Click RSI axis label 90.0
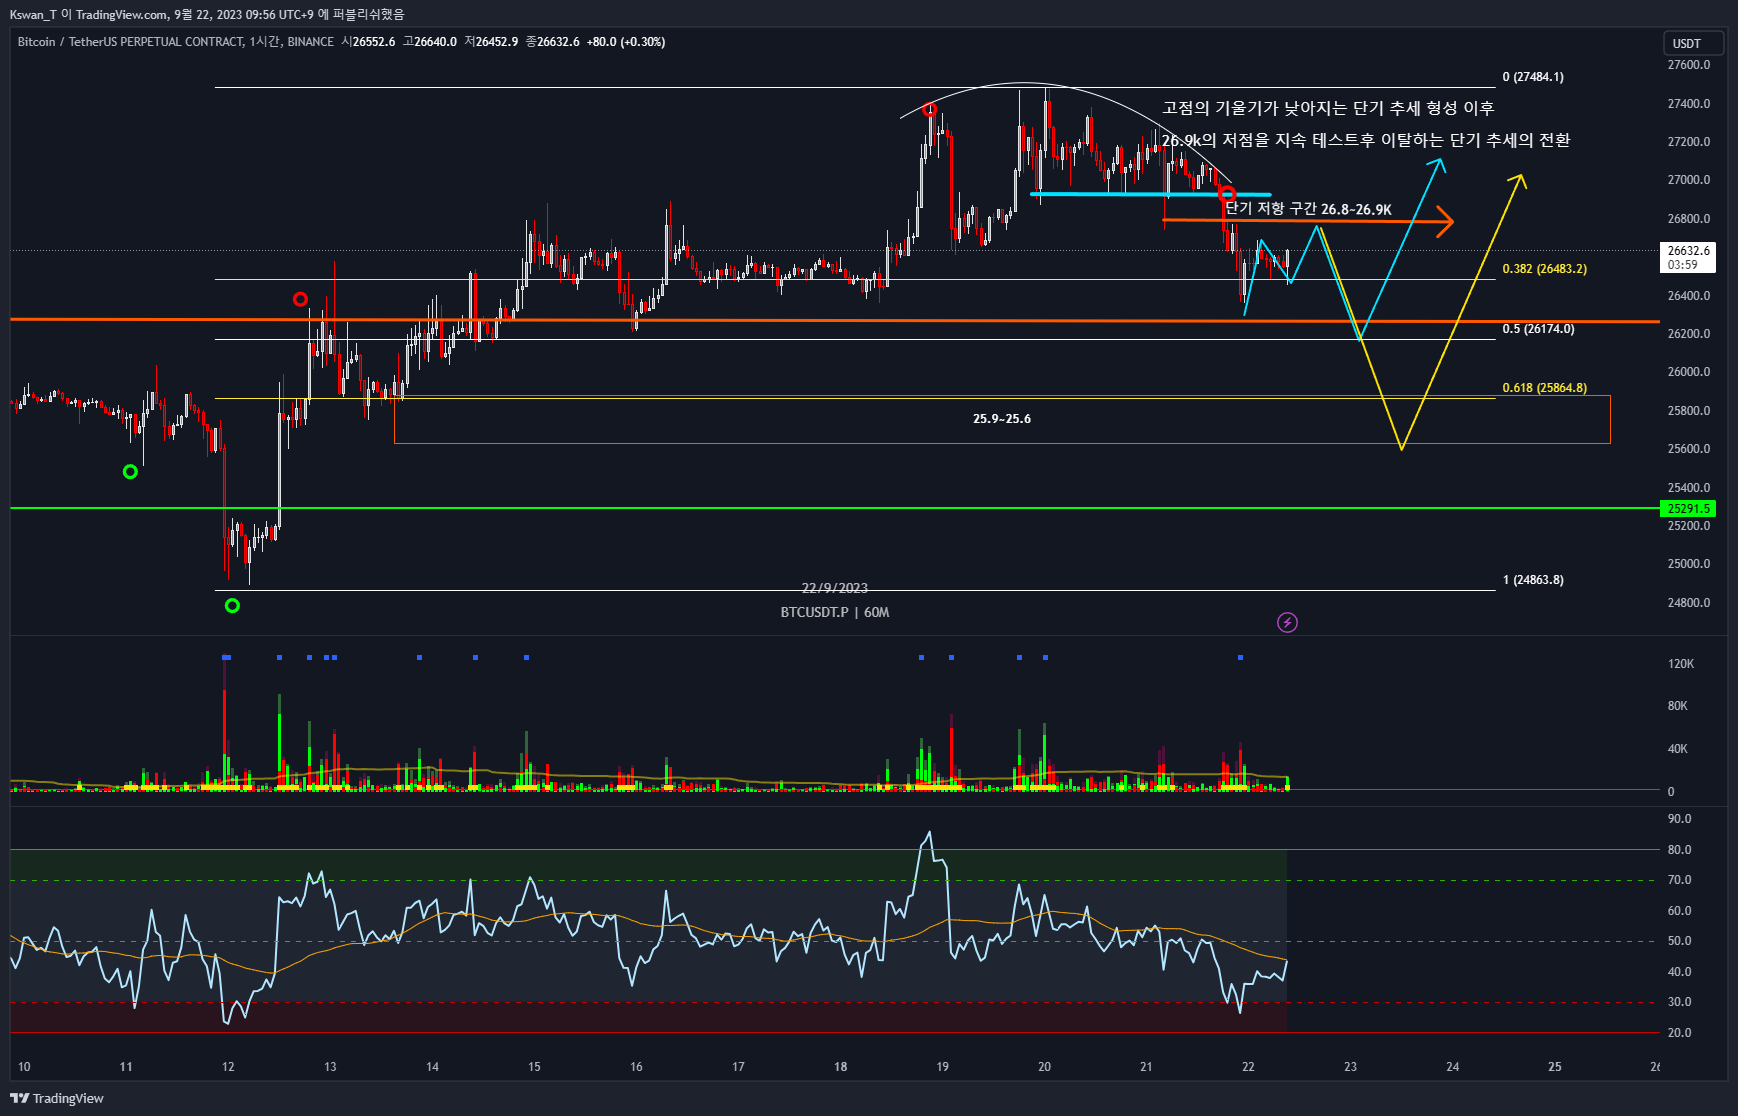Image resolution: width=1738 pixels, height=1116 pixels. [1680, 819]
